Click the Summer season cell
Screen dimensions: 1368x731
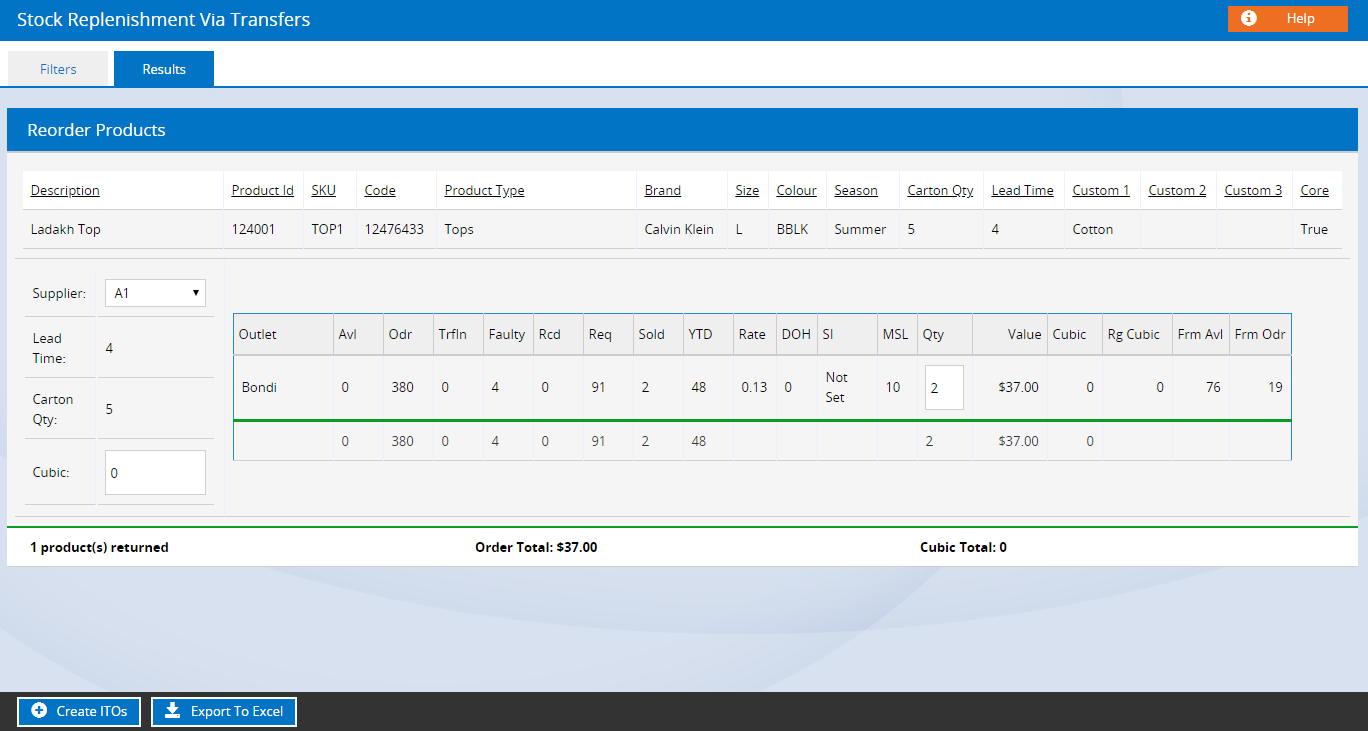click(x=860, y=229)
